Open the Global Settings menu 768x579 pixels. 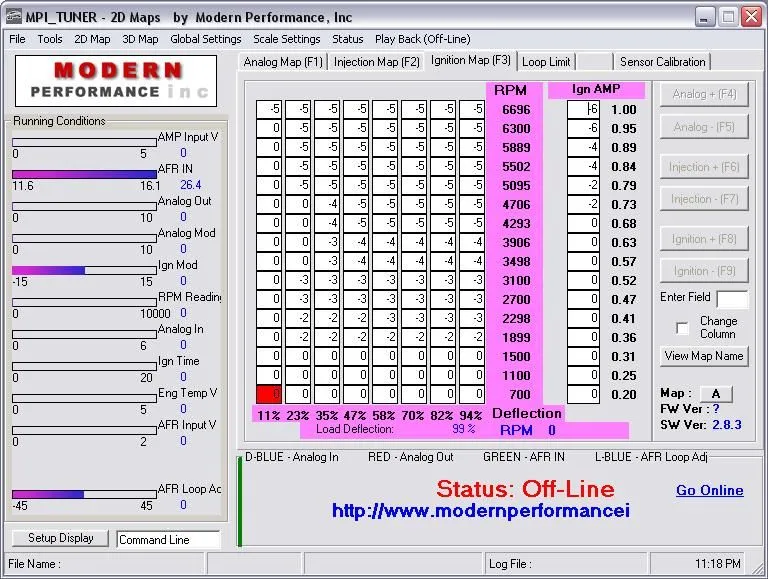tap(206, 39)
